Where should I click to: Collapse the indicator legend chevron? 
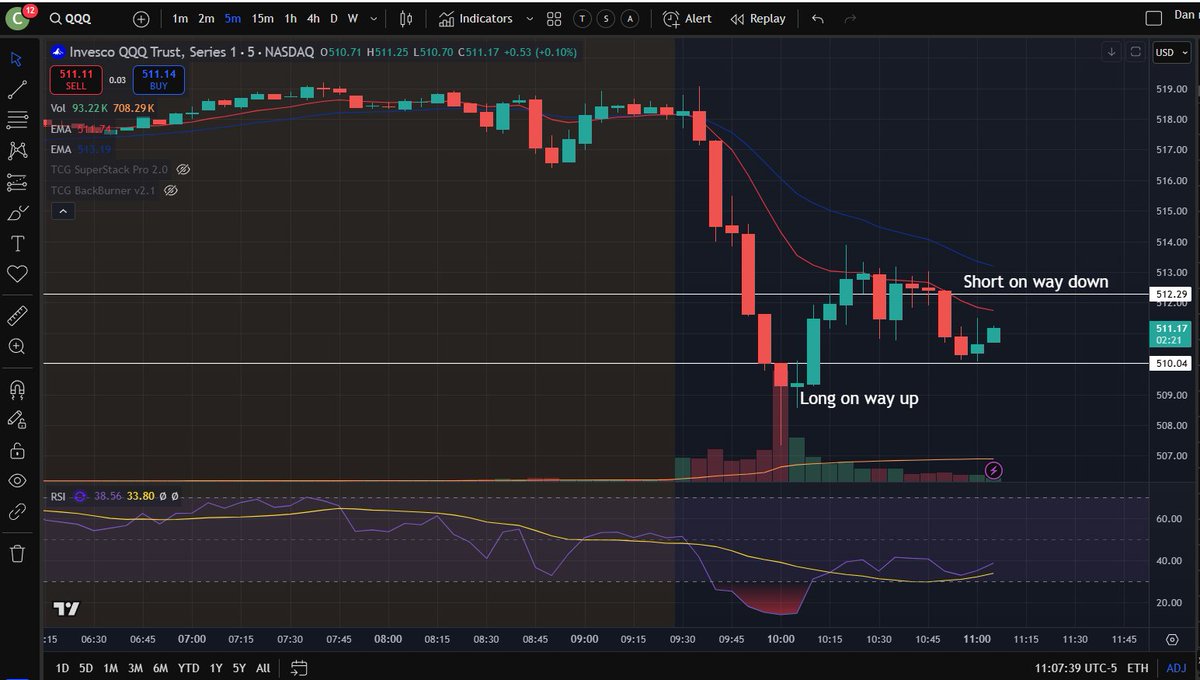[x=62, y=211]
